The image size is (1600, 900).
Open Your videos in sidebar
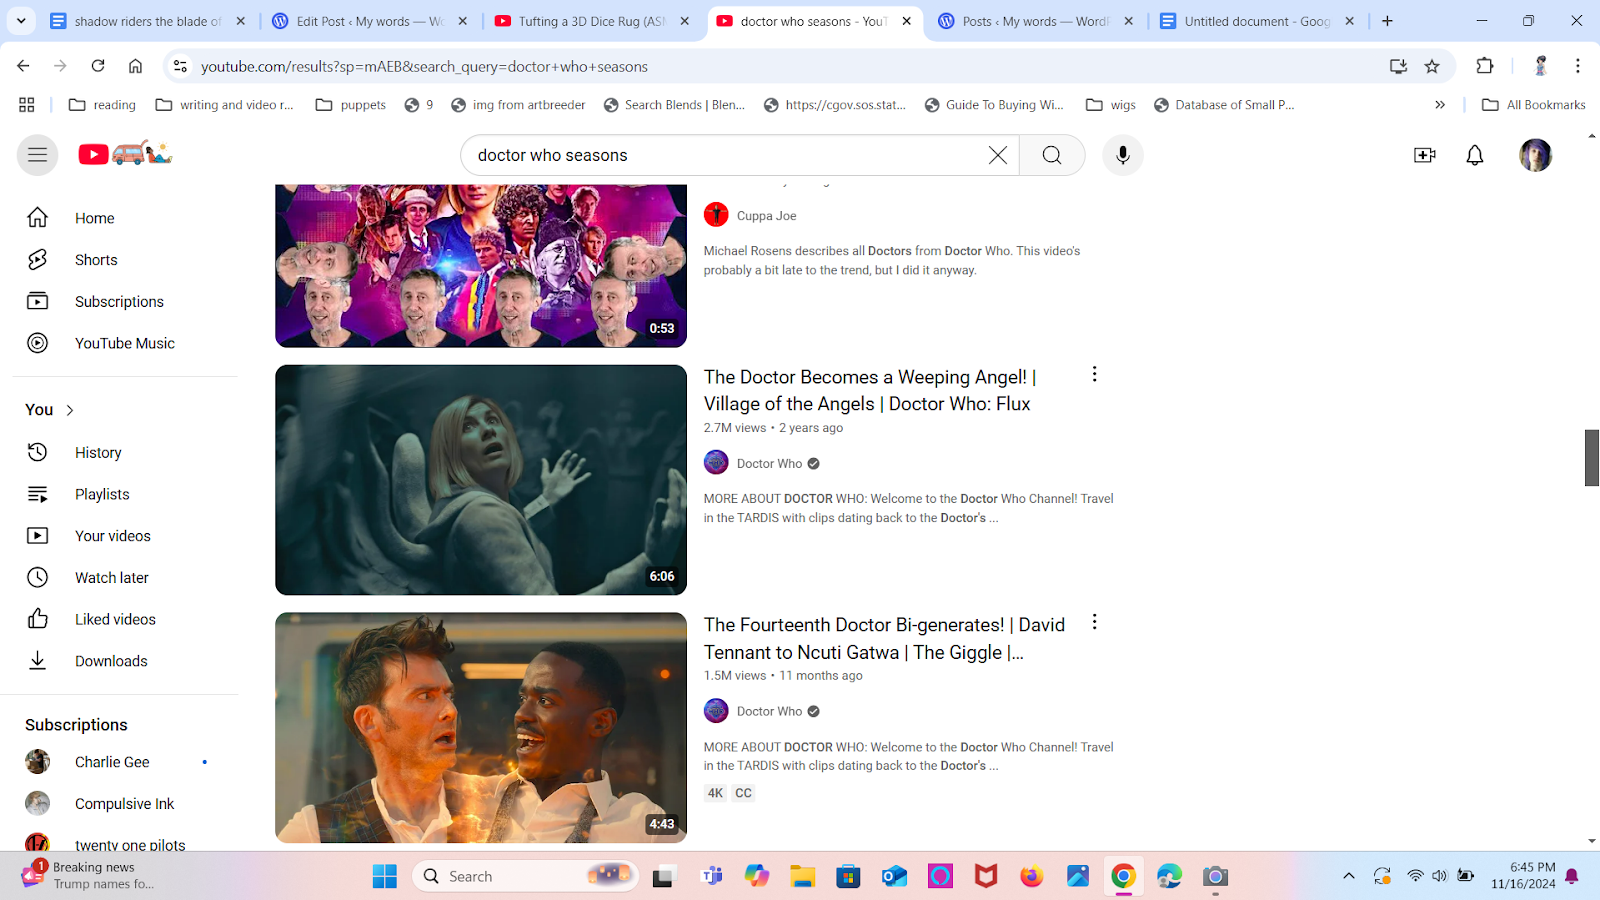[x=125, y=536]
